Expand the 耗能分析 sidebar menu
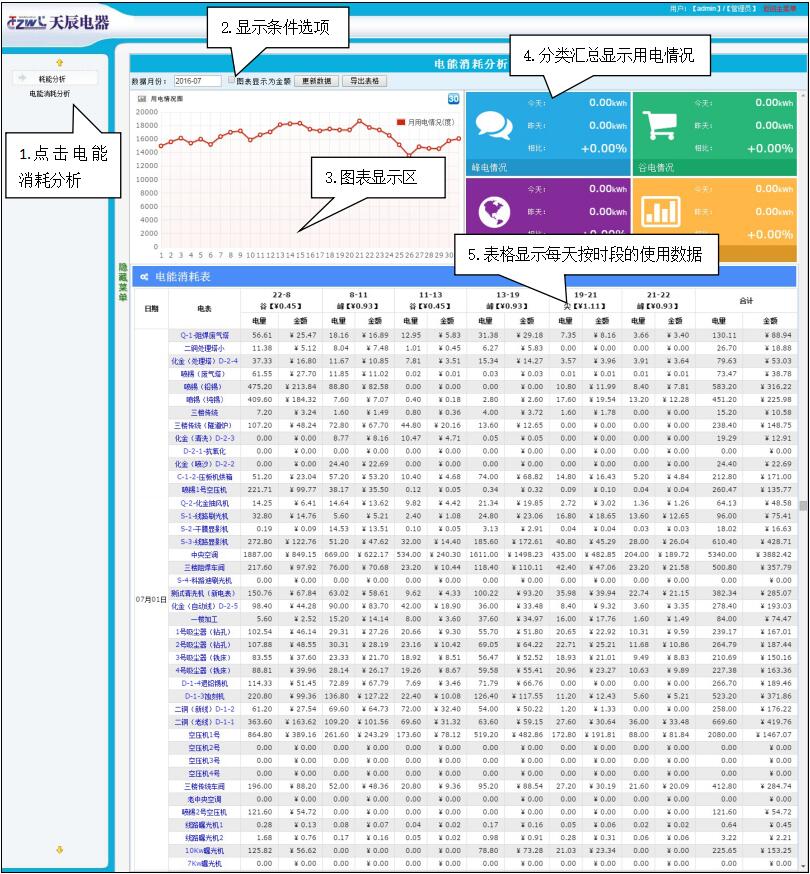 click(x=55, y=79)
